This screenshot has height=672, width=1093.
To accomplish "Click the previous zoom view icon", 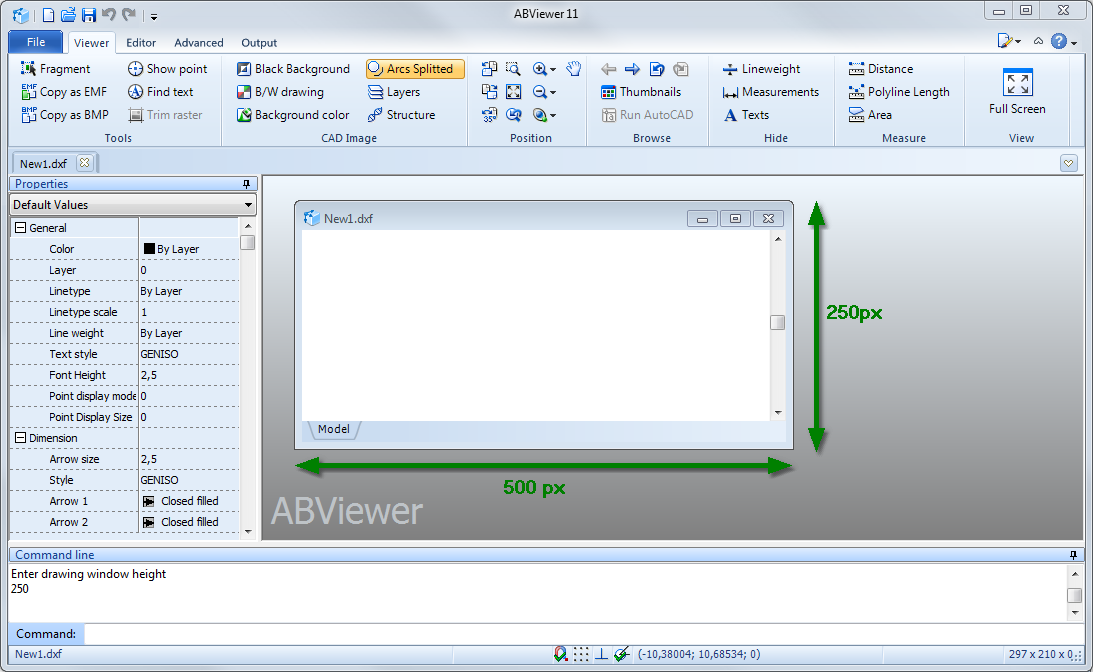I will coord(514,114).
